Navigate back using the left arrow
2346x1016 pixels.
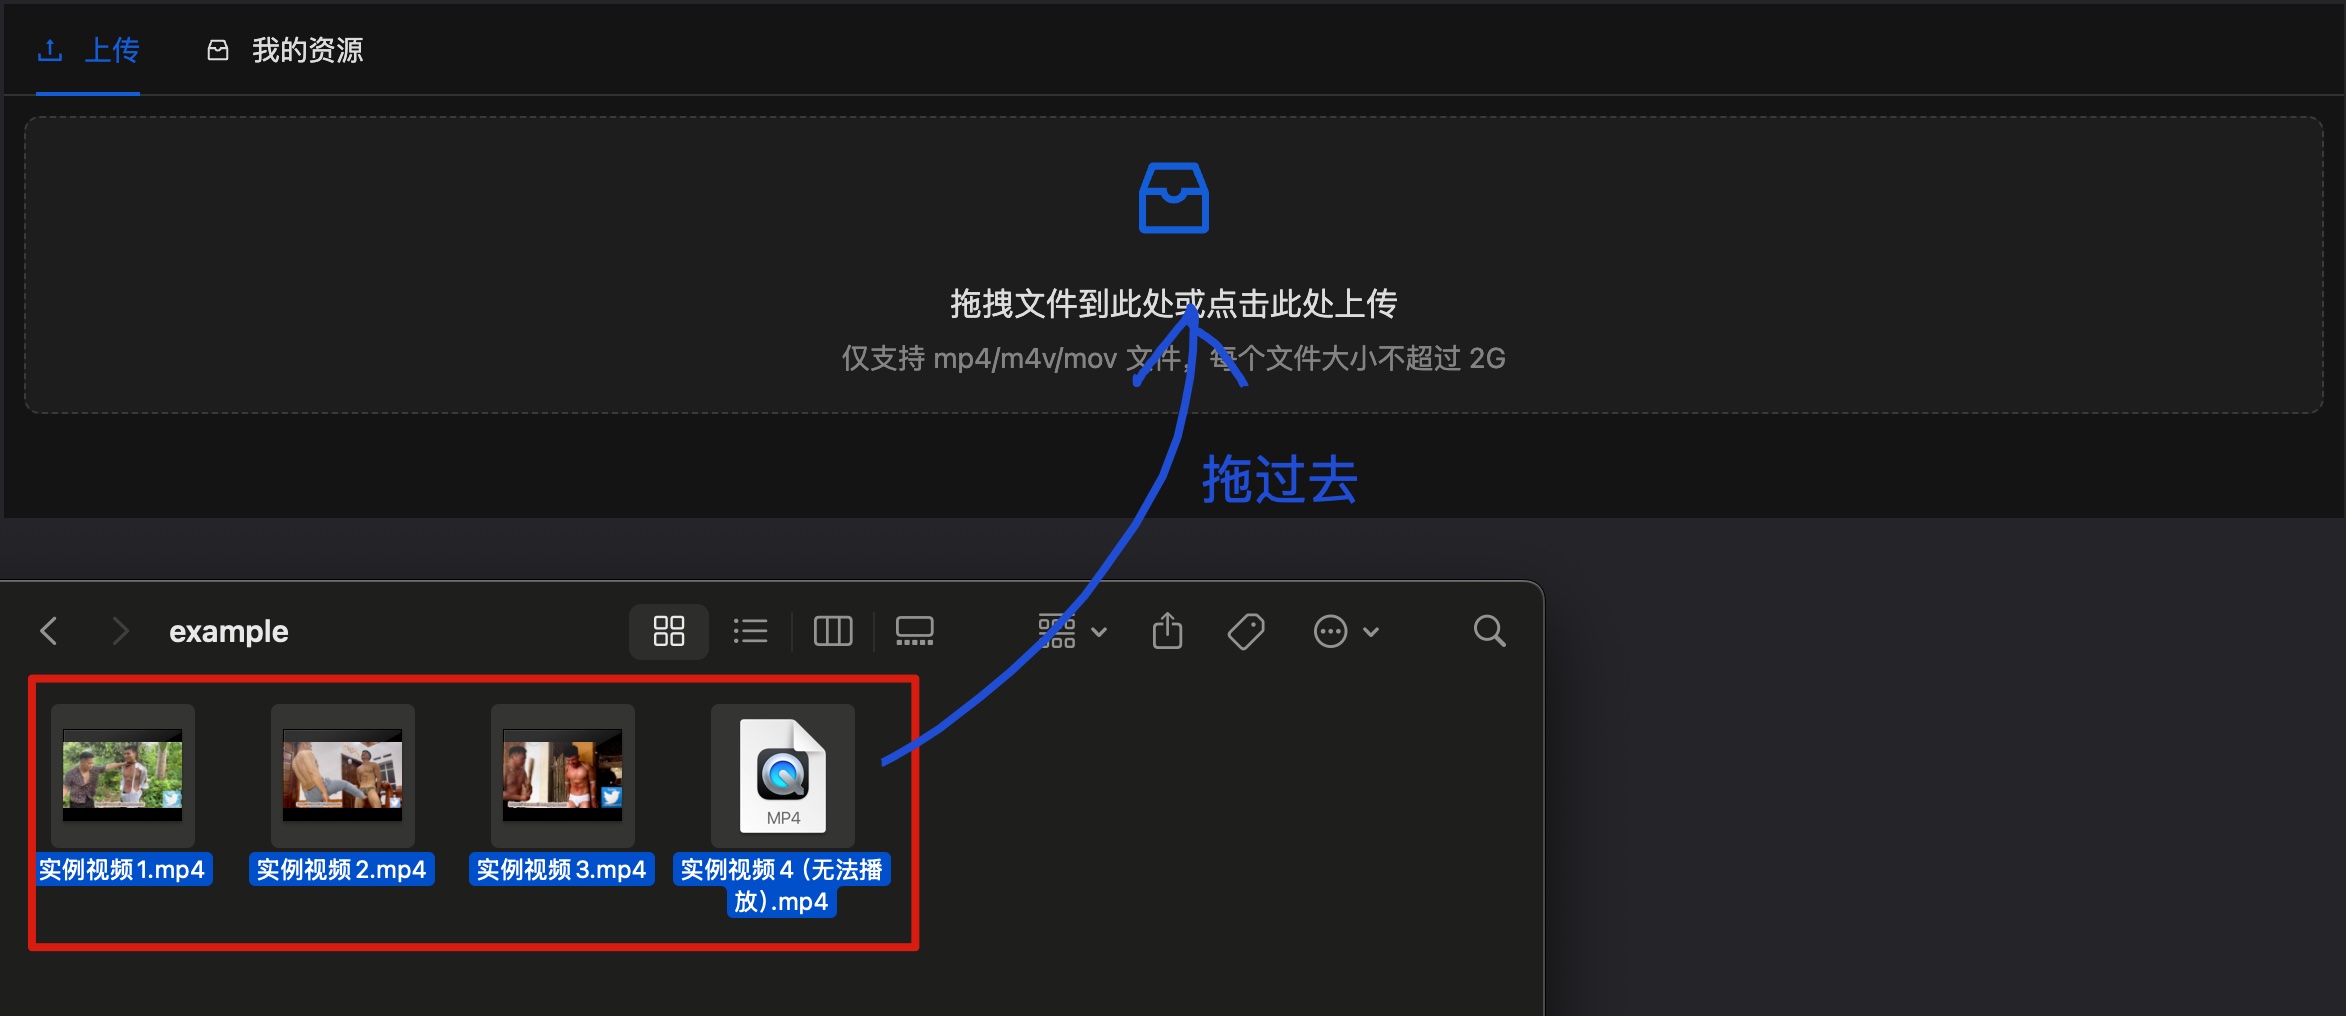[x=49, y=631]
